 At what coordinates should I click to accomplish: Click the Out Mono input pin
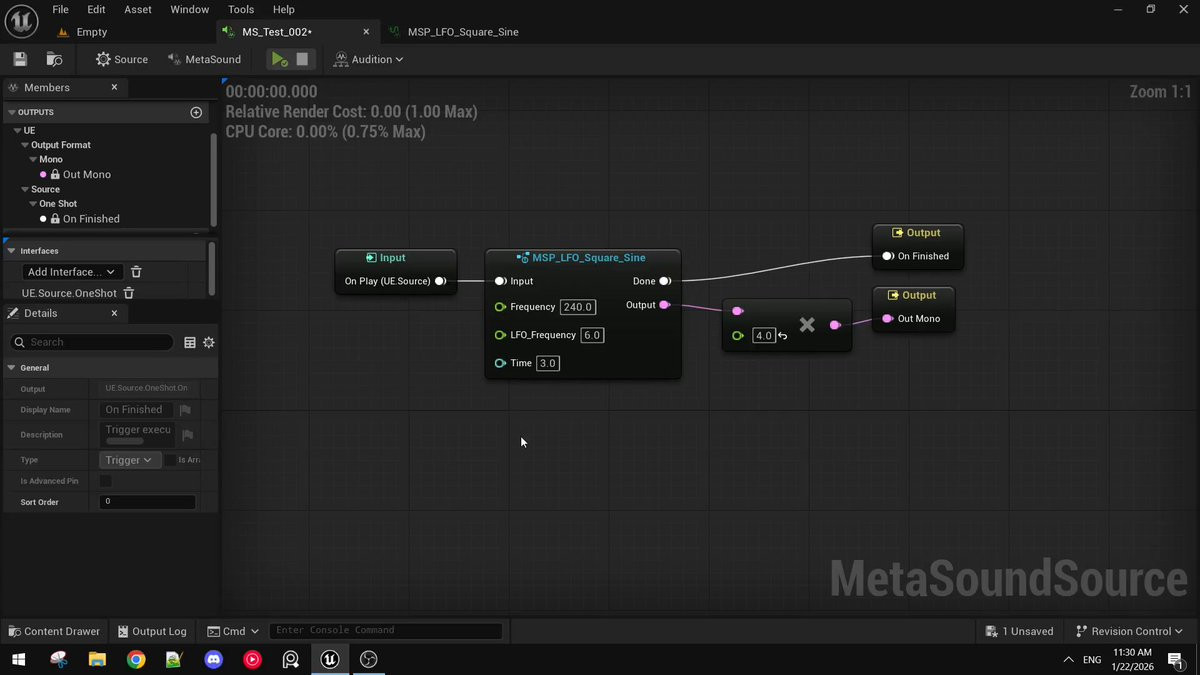click(x=887, y=319)
